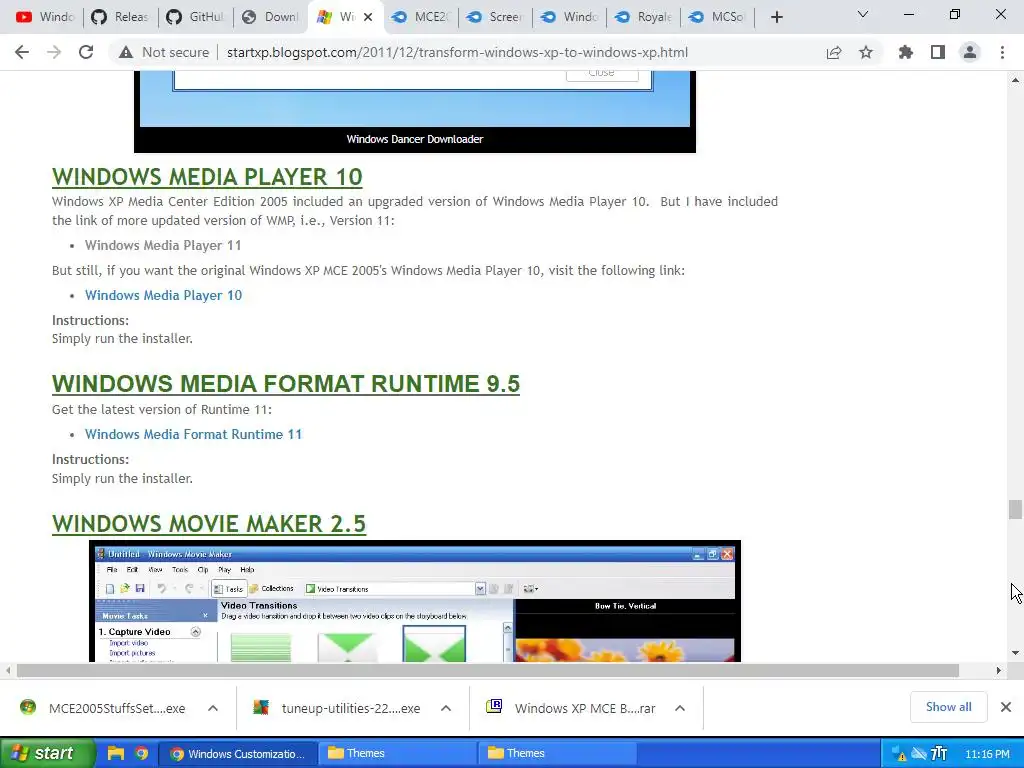Click the Windows Movie Maker screenshot image
The height and width of the screenshot is (768, 1024).
coord(415,601)
